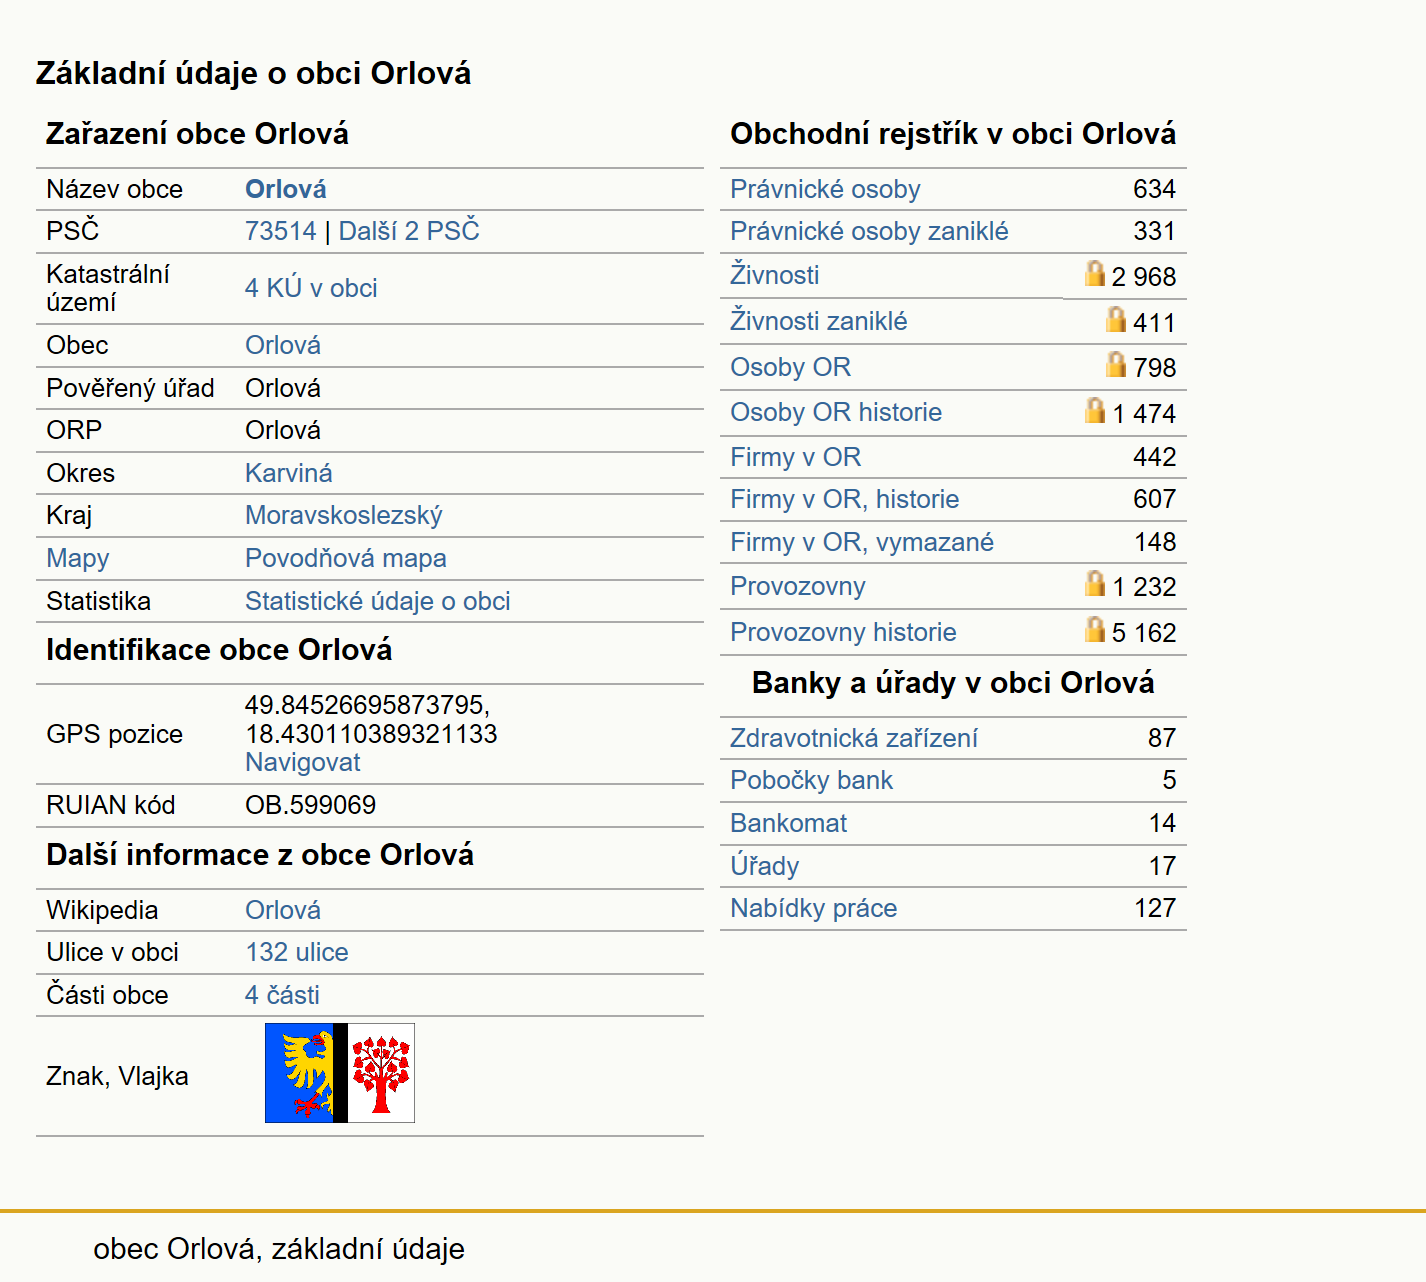1426x1282 pixels.
Task: Open the Orlová coat of arms image
Action: (x=340, y=1073)
